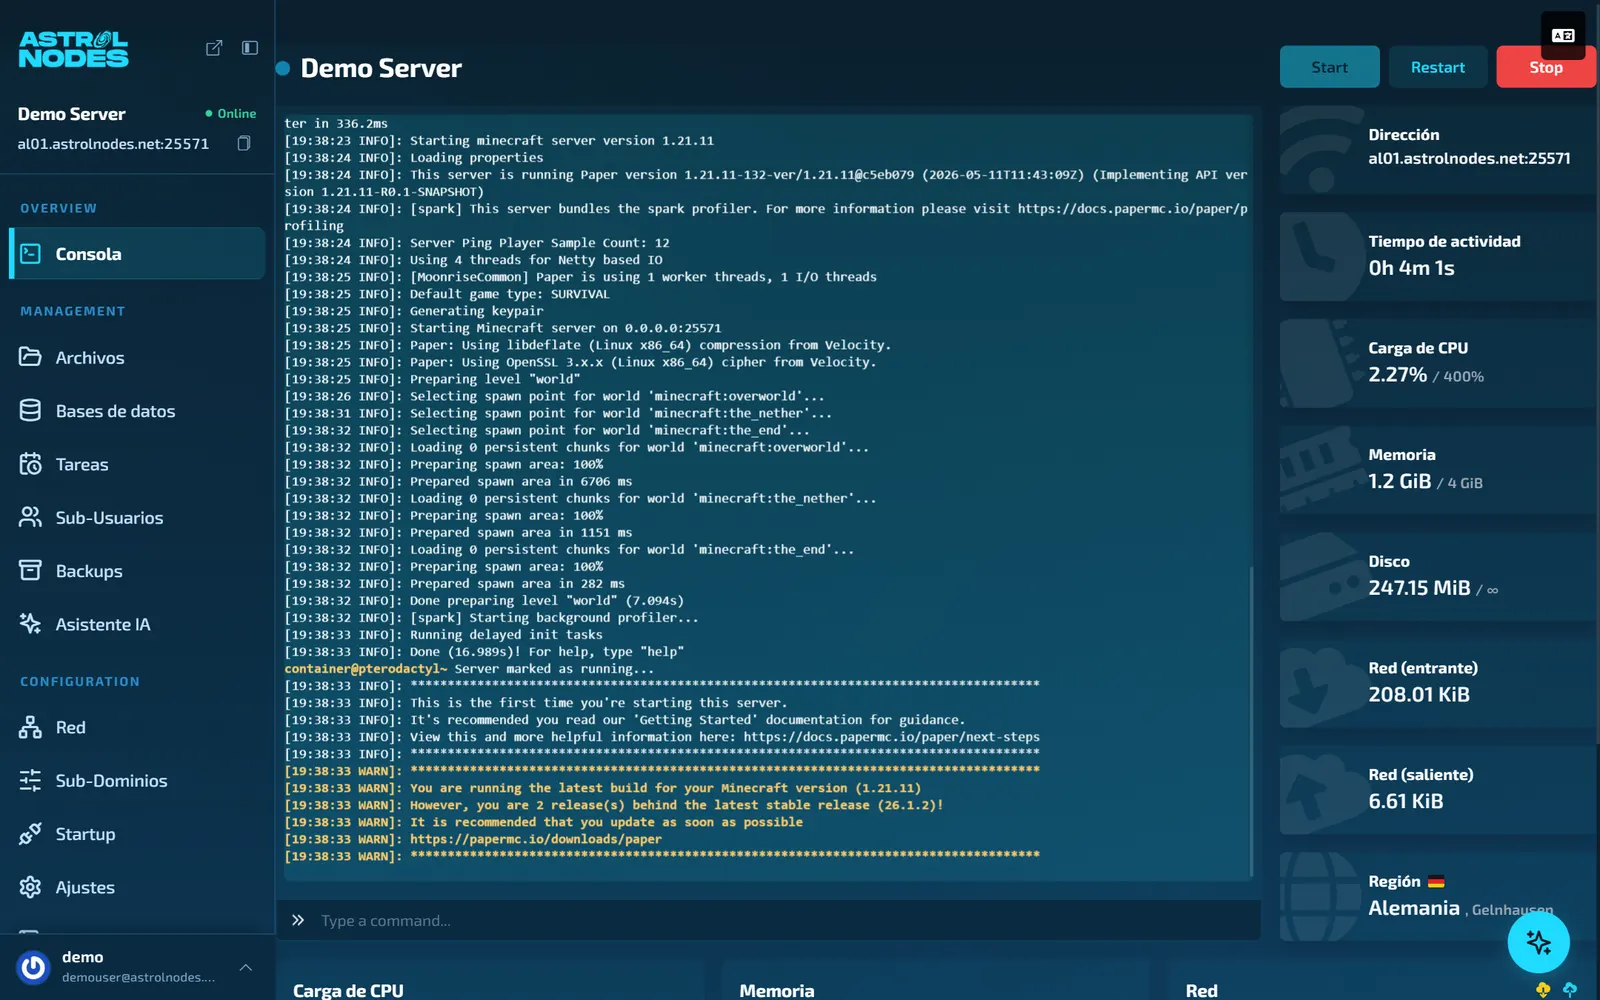Viewport: 1600px width, 1000px height.
Task: Click the Red (entrante) value 208.01 KiB
Action: [x=1419, y=694]
